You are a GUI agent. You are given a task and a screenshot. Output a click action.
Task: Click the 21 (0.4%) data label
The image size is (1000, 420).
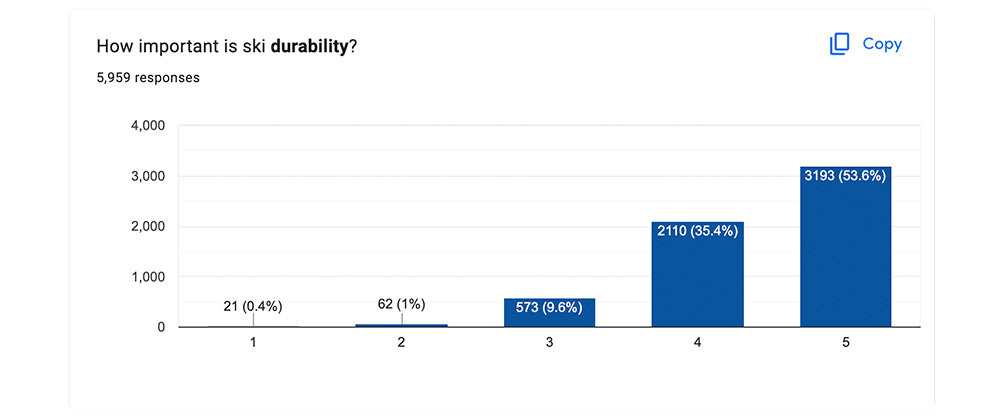click(x=253, y=307)
